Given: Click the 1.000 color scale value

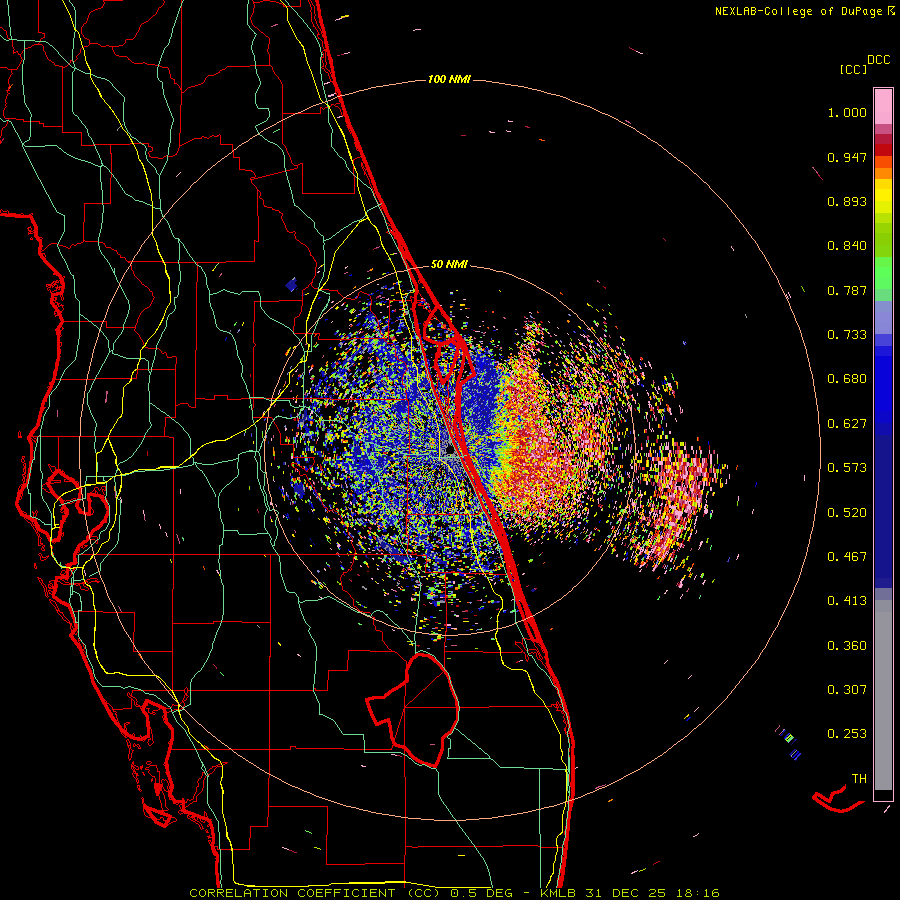Looking at the screenshot, I should [847, 112].
